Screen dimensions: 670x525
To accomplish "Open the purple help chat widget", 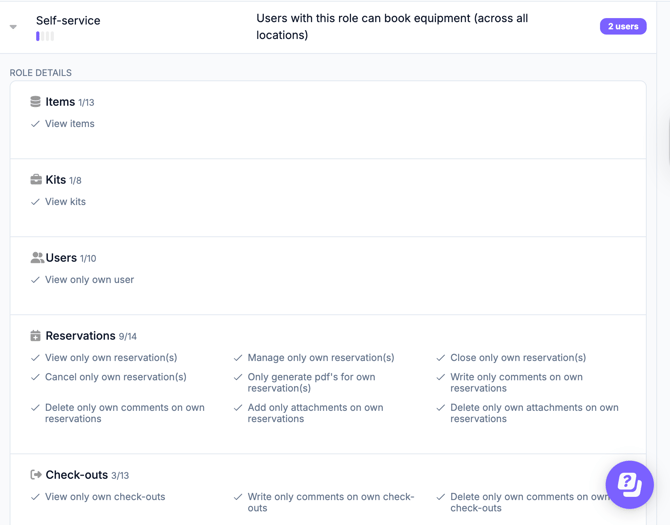I will point(629,484).
